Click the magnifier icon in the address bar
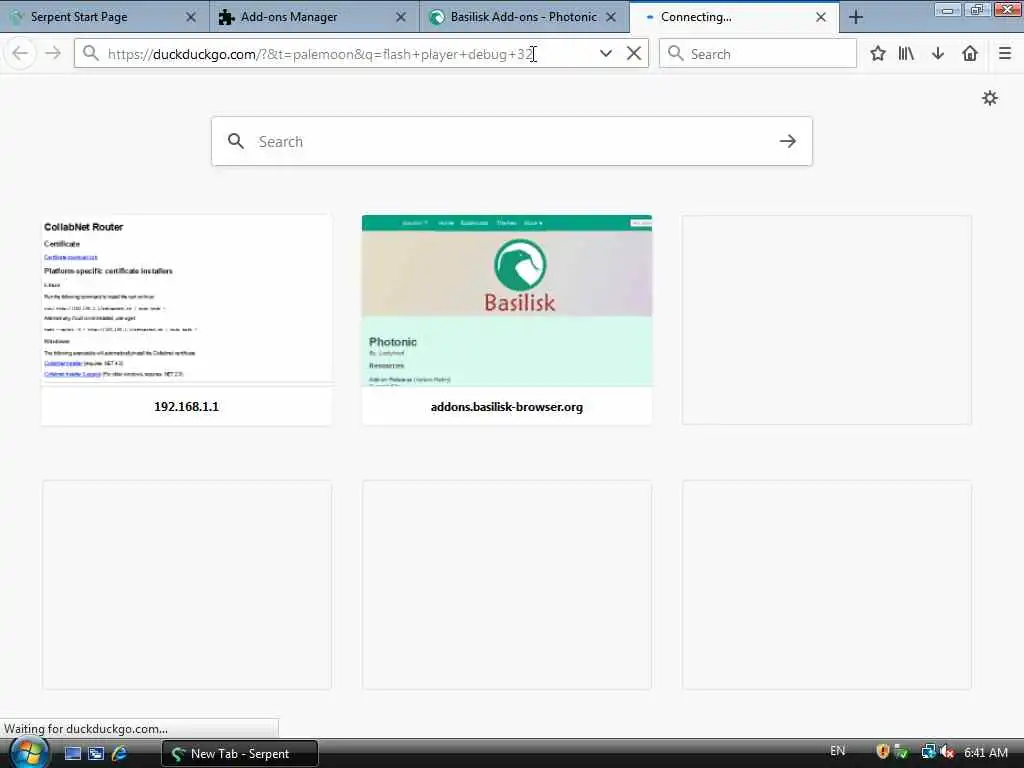This screenshot has width=1024, height=768. point(91,54)
